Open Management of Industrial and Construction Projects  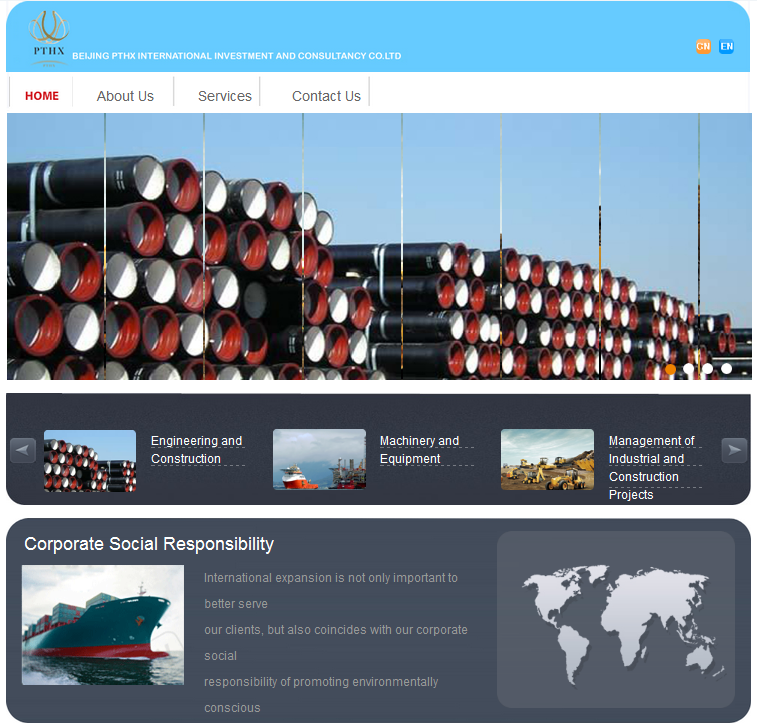pos(651,467)
